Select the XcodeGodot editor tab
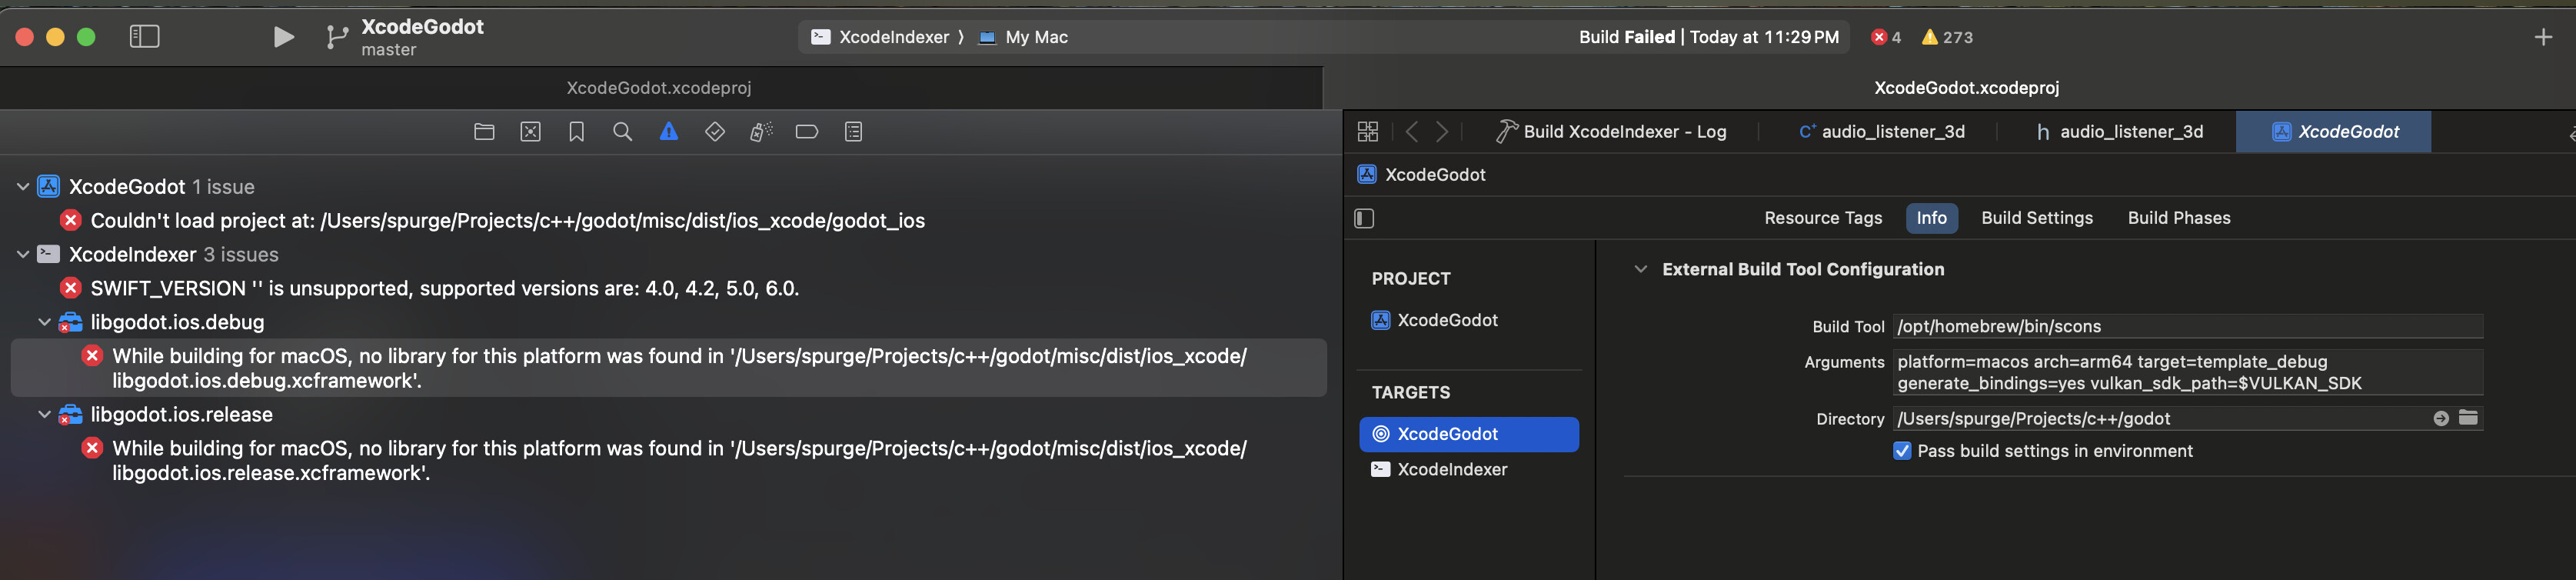The width and height of the screenshot is (2576, 580). [2334, 132]
